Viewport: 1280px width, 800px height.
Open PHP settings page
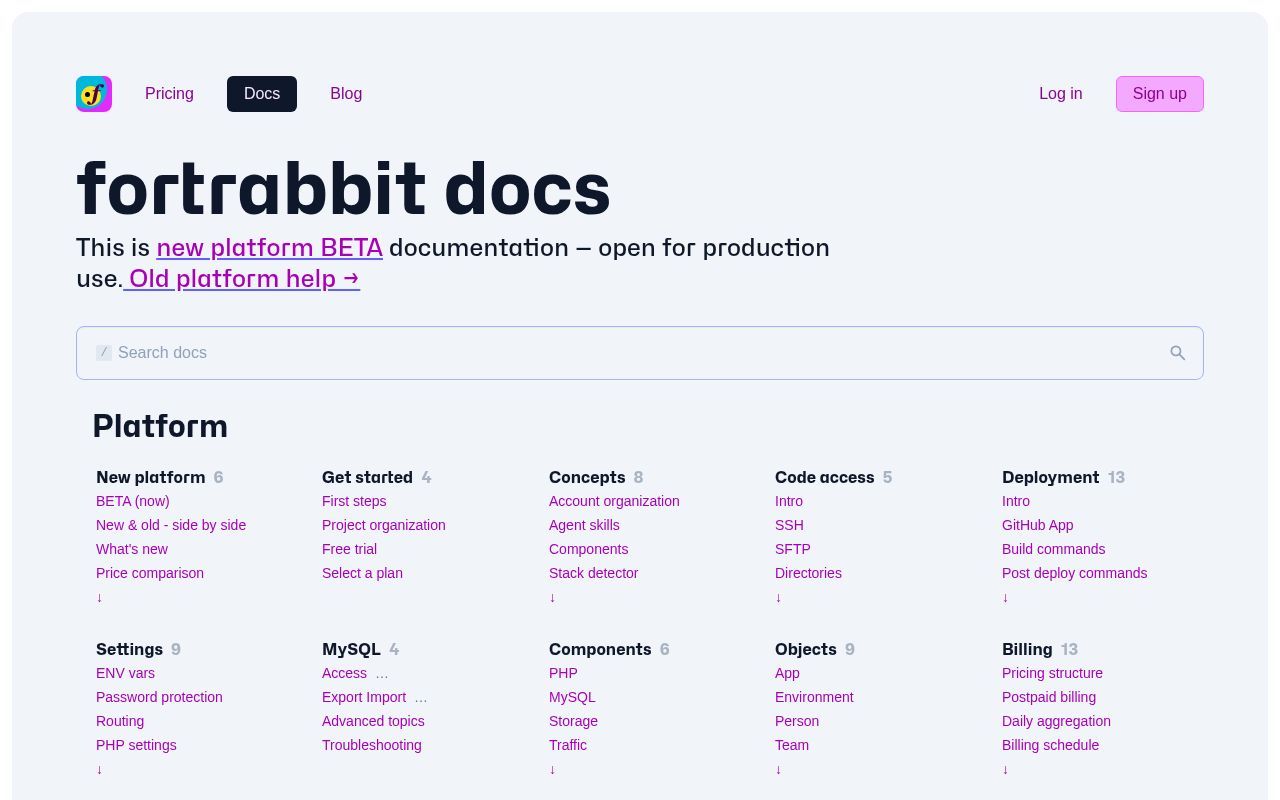pos(136,745)
